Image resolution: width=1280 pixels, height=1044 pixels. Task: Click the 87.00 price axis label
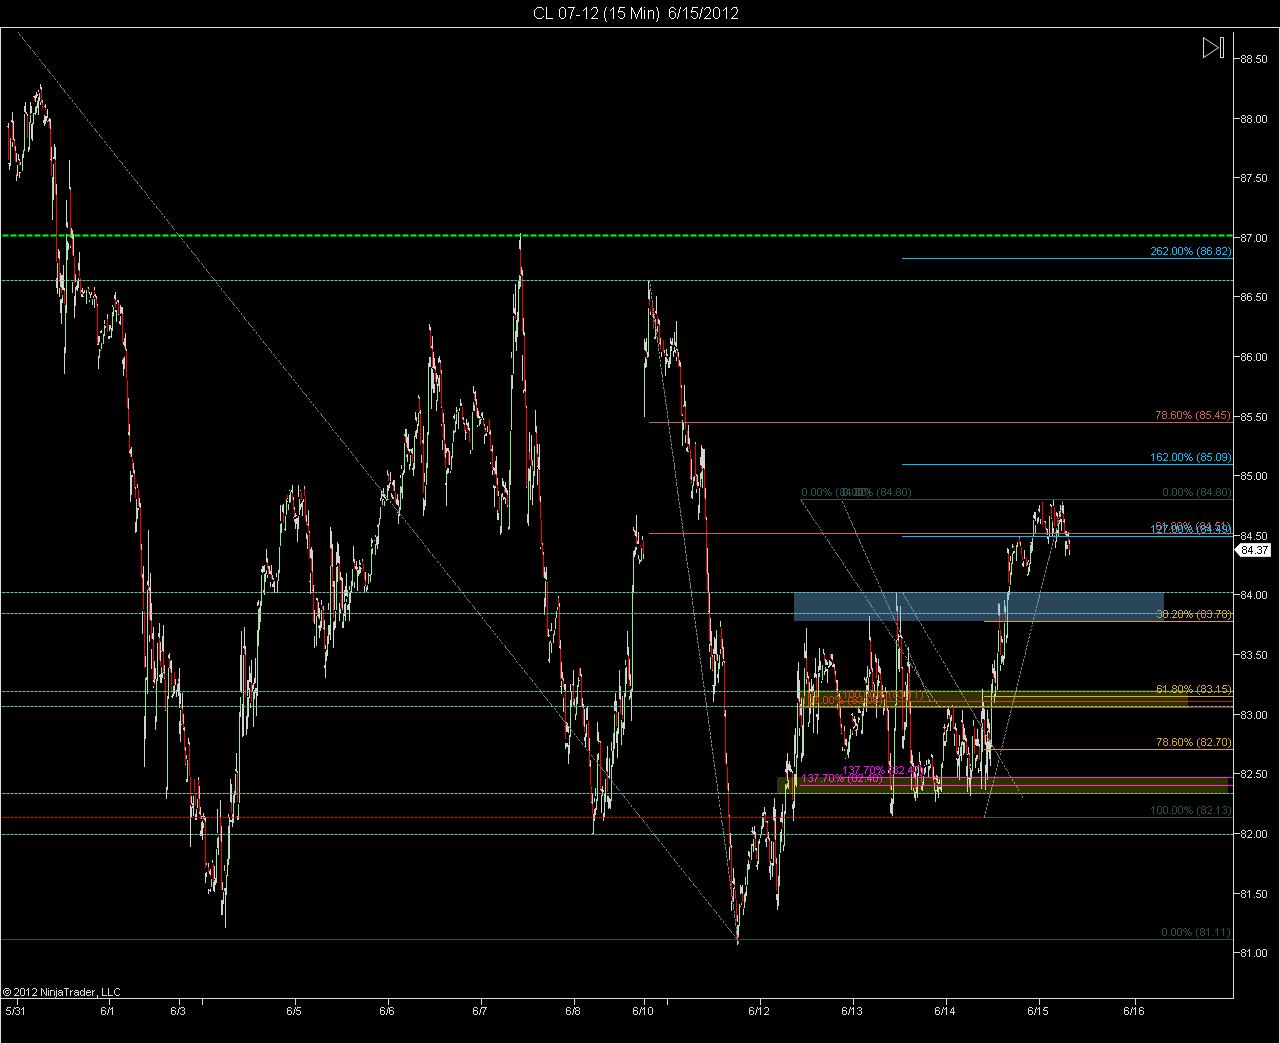(1254, 238)
